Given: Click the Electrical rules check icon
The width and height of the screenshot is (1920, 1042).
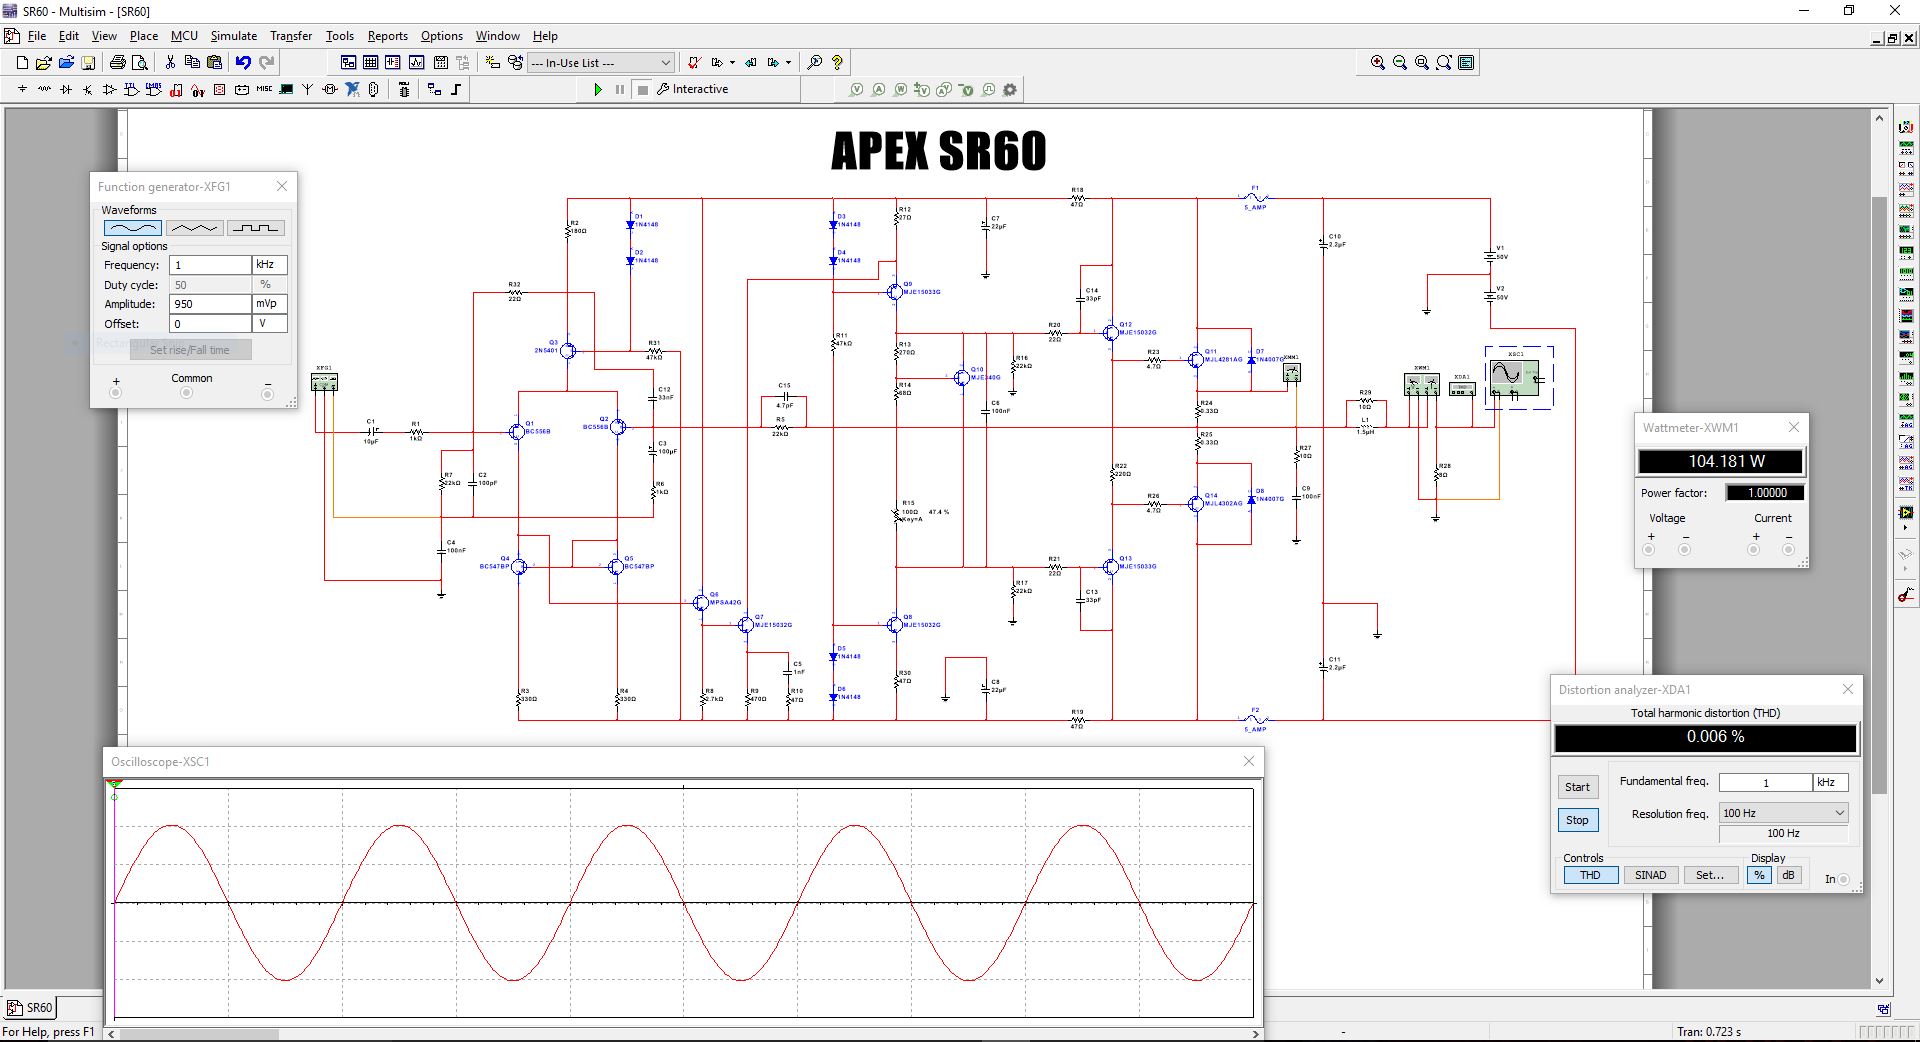Looking at the screenshot, I should [x=694, y=62].
